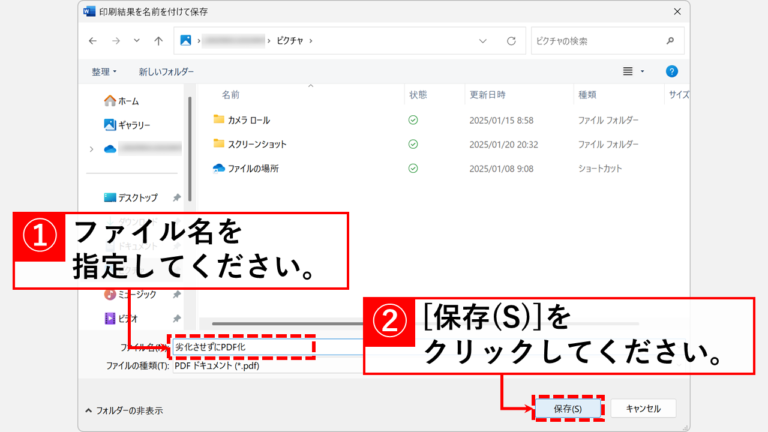Click the Back navigation arrow
Viewport: 768px width, 432px height.
click(93, 41)
